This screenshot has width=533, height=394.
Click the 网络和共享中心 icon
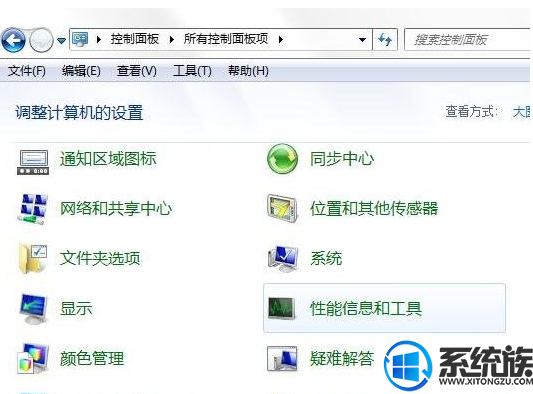pos(32,209)
